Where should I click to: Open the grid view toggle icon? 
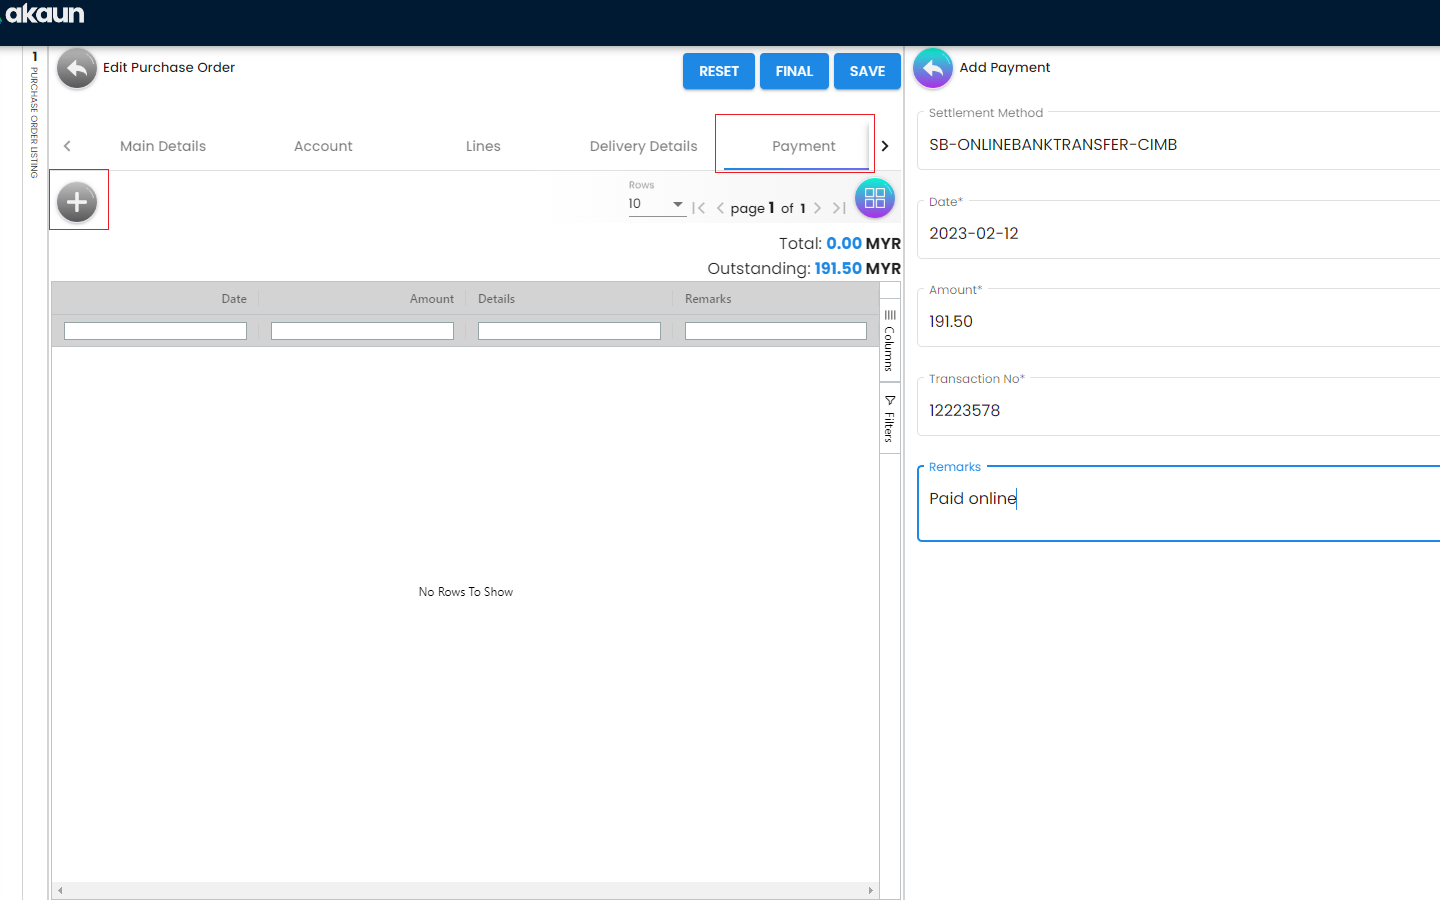874,198
